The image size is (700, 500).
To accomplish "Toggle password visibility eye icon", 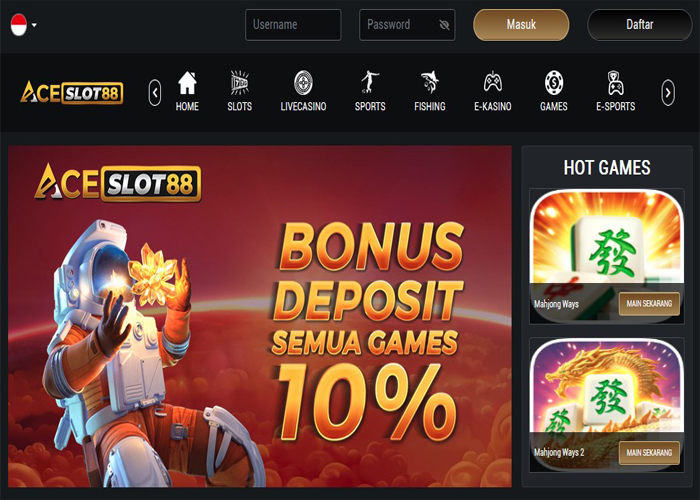I will 444,25.
